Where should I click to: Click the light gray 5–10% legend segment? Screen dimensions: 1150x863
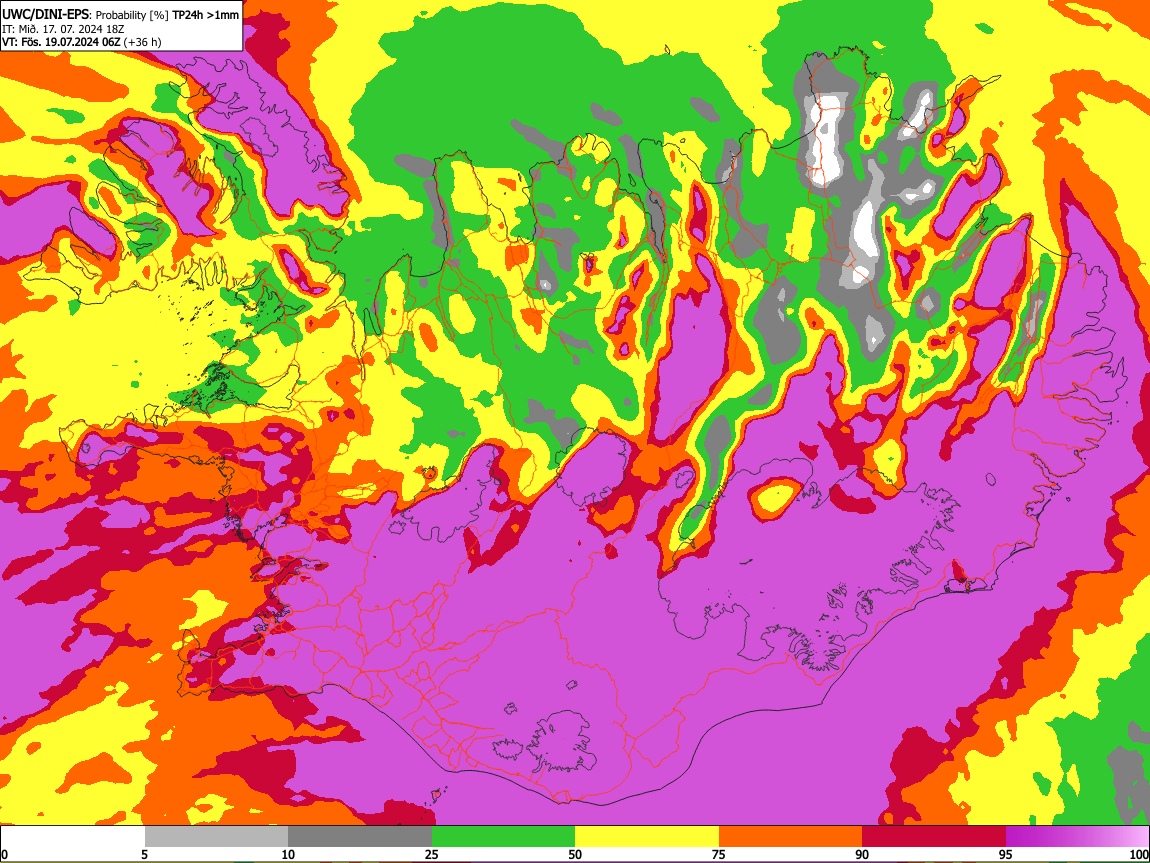[216, 837]
